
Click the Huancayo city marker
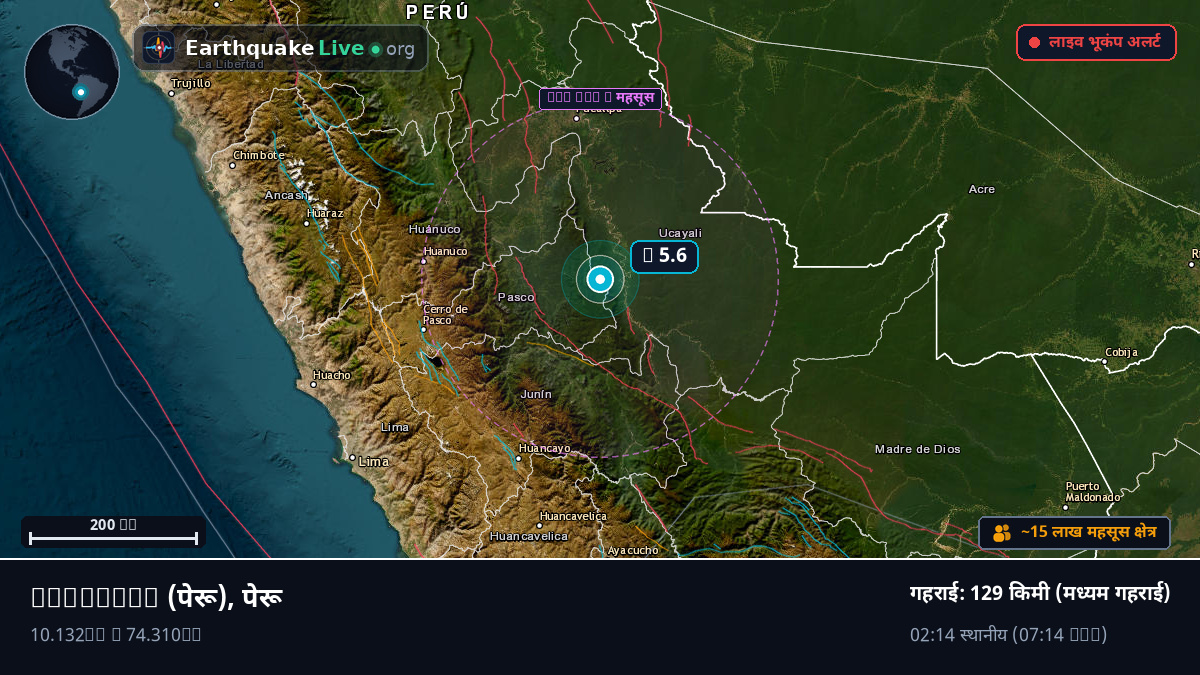coord(519,459)
